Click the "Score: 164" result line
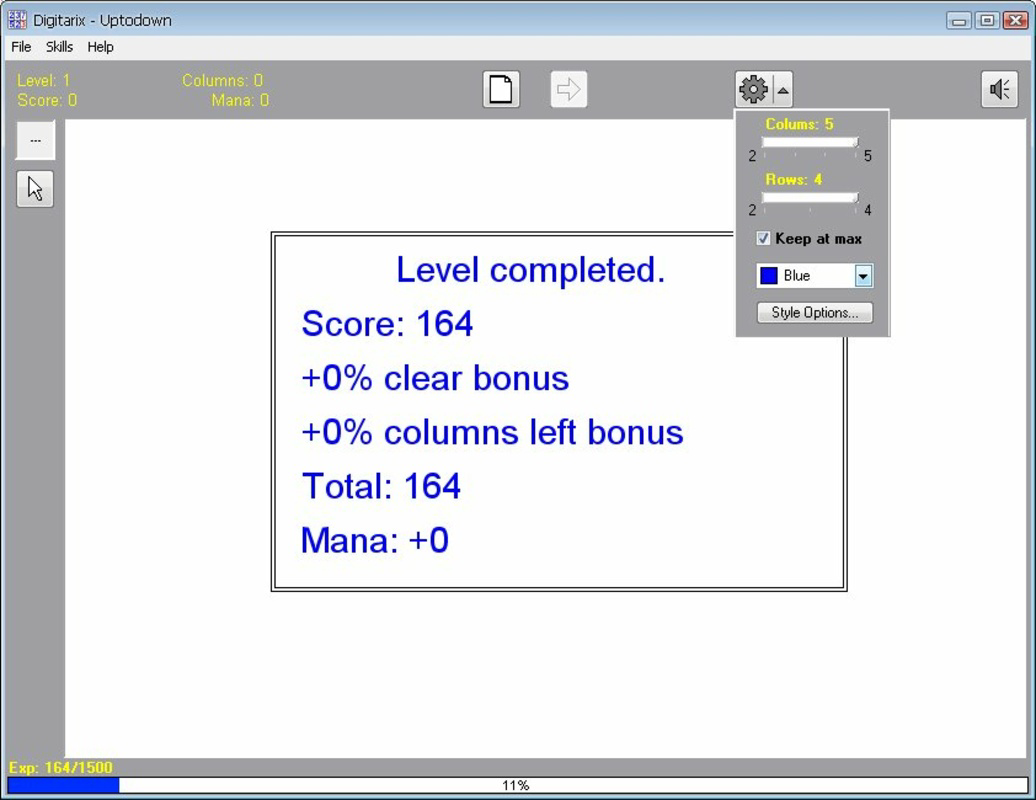Screen dimensions: 1036x800 387,324
